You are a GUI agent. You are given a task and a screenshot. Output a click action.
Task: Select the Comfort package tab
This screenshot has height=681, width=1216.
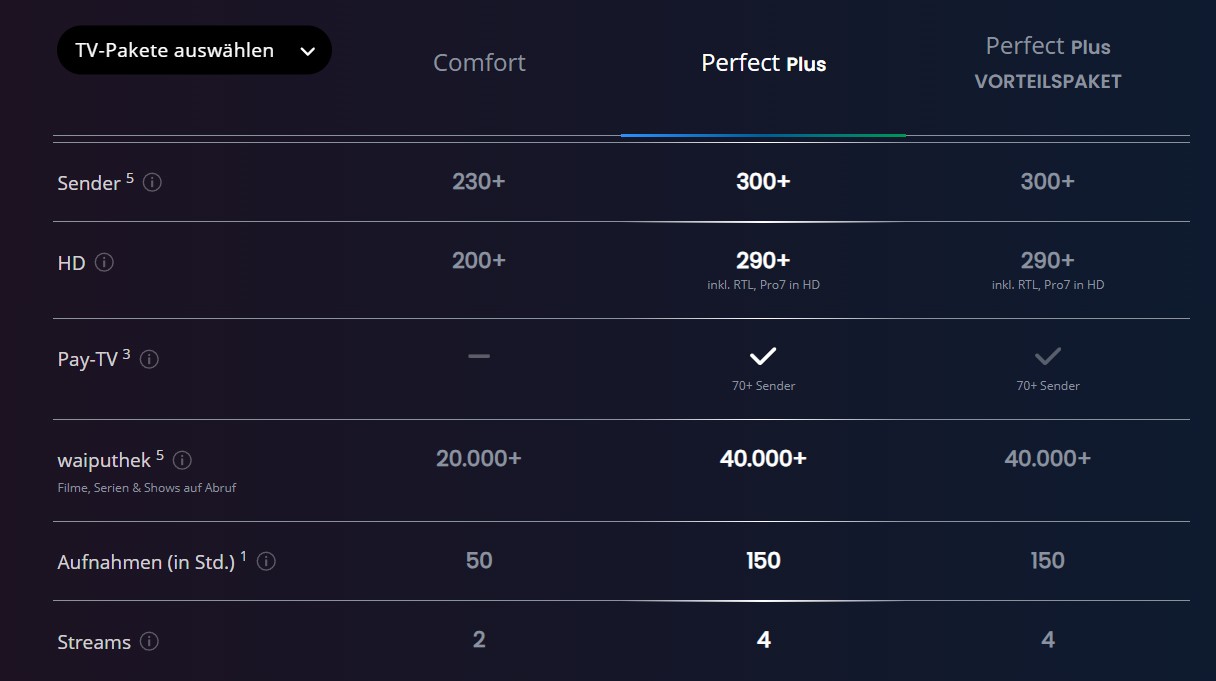point(479,63)
